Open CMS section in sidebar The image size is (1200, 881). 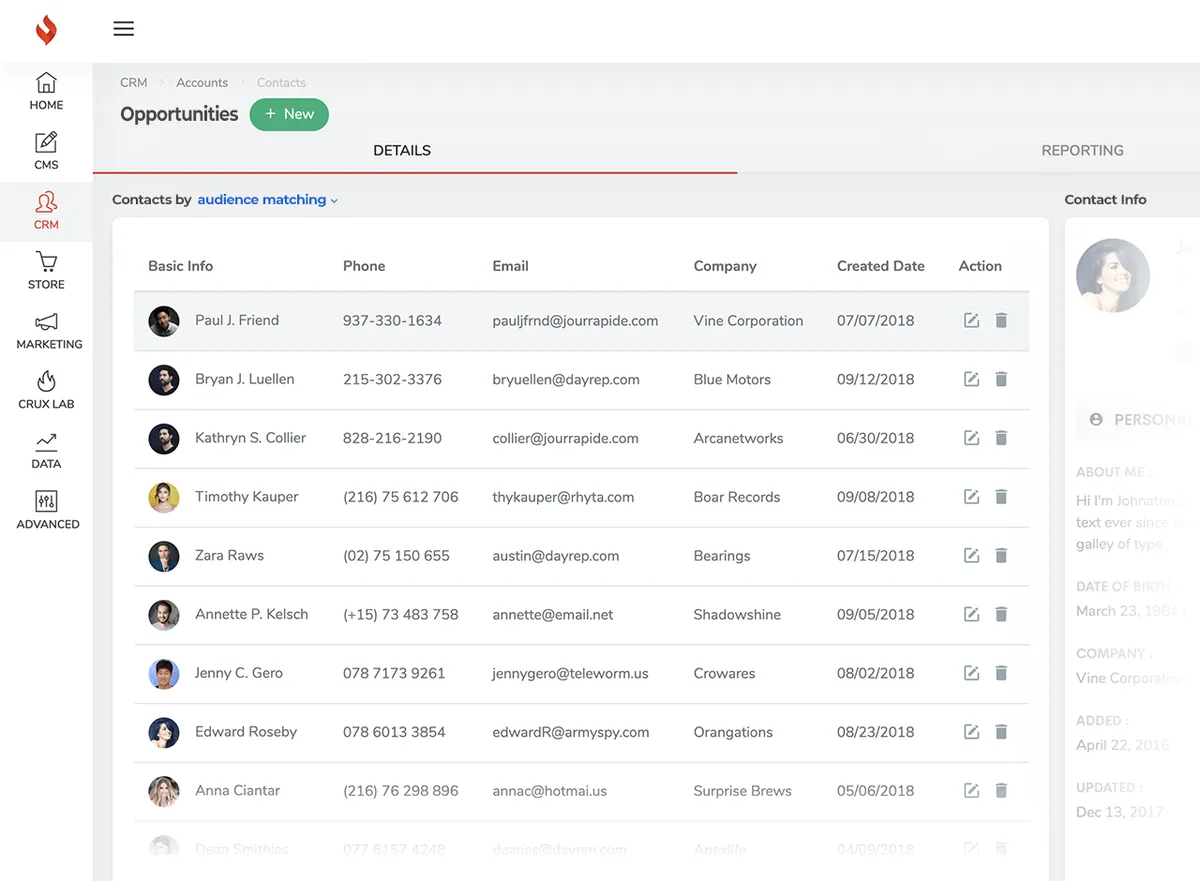[46, 151]
